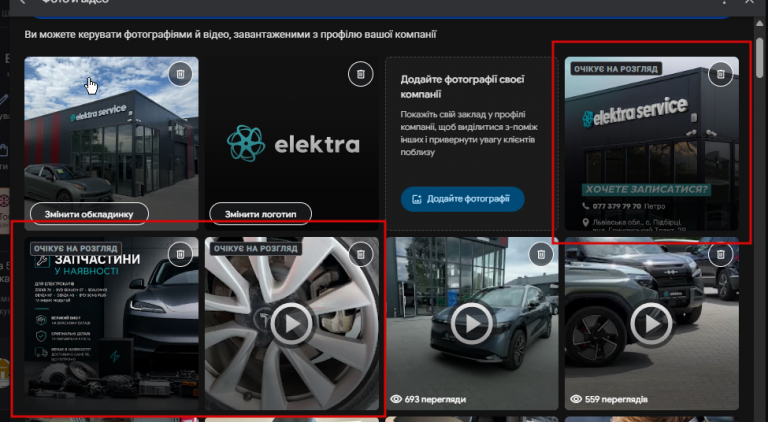Click Змінити логотип button
Viewport: 768px width, 422px height.
click(261, 214)
